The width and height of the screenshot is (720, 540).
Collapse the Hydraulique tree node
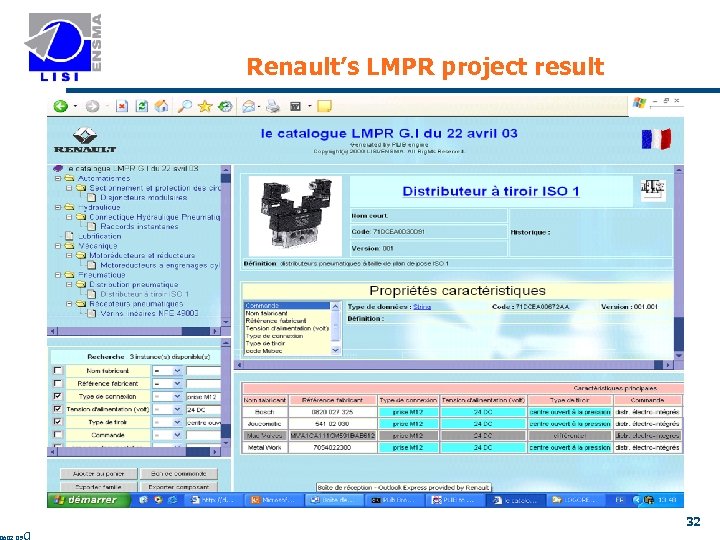(x=58, y=207)
